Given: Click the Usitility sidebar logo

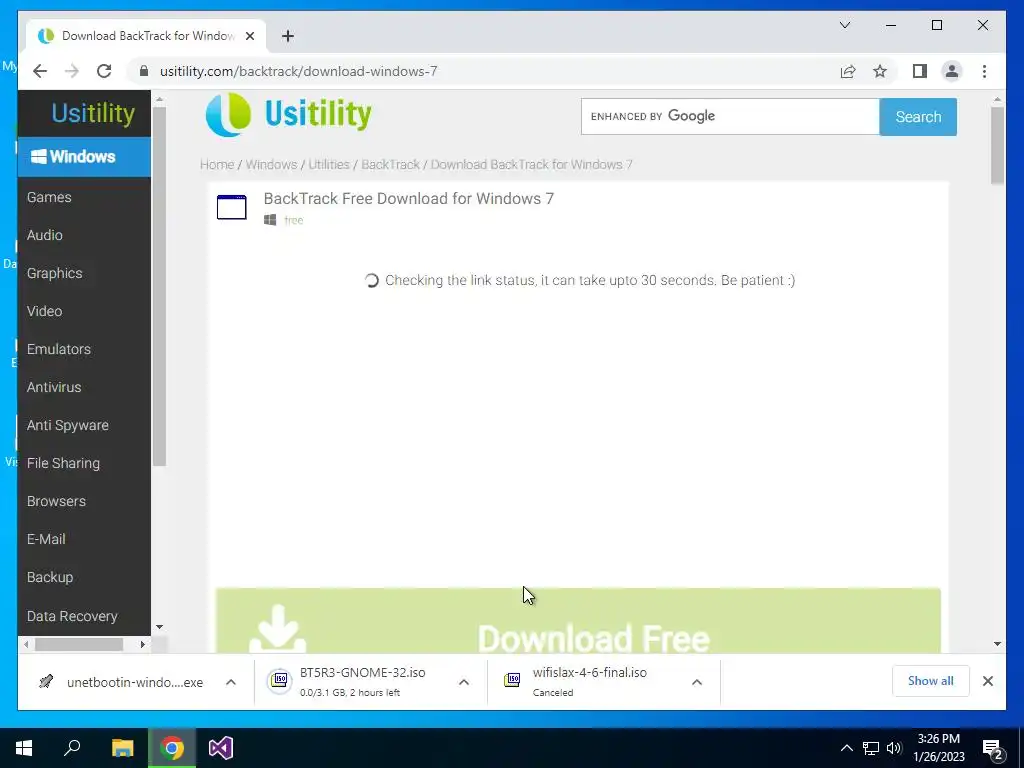Looking at the screenshot, I should pos(93,113).
